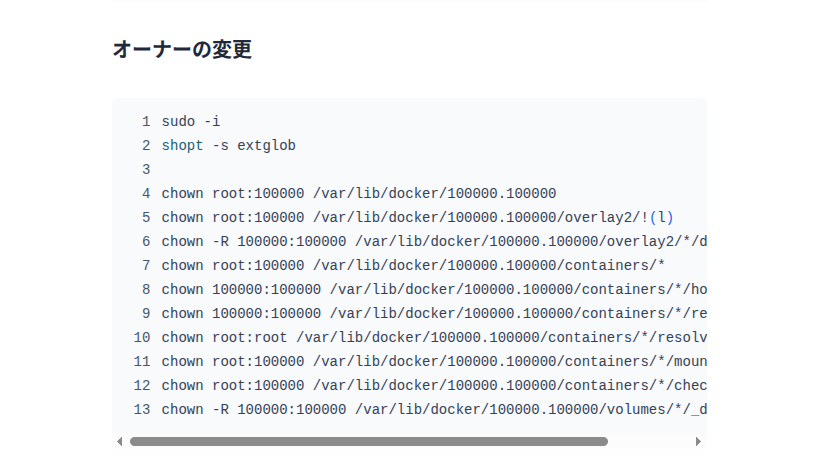Click the word 'extglob' in code
This screenshot has width=826, height=467.
[x=266, y=146]
